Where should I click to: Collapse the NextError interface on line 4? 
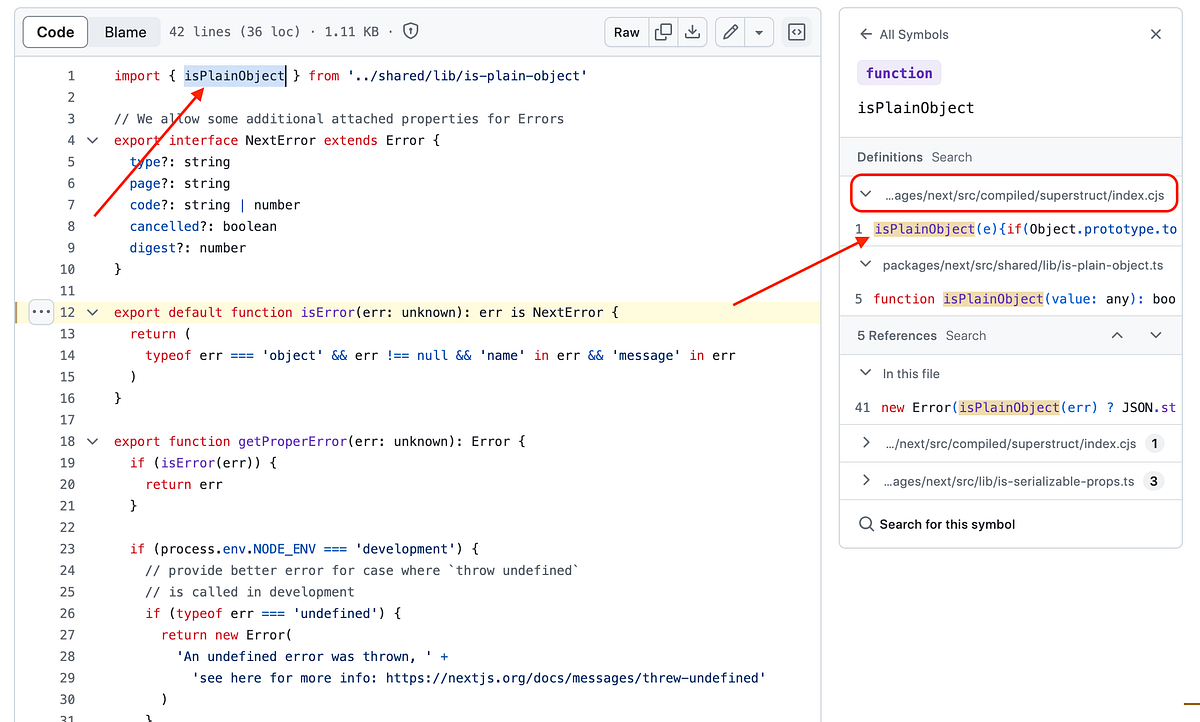pyautogui.click(x=92, y=140)
